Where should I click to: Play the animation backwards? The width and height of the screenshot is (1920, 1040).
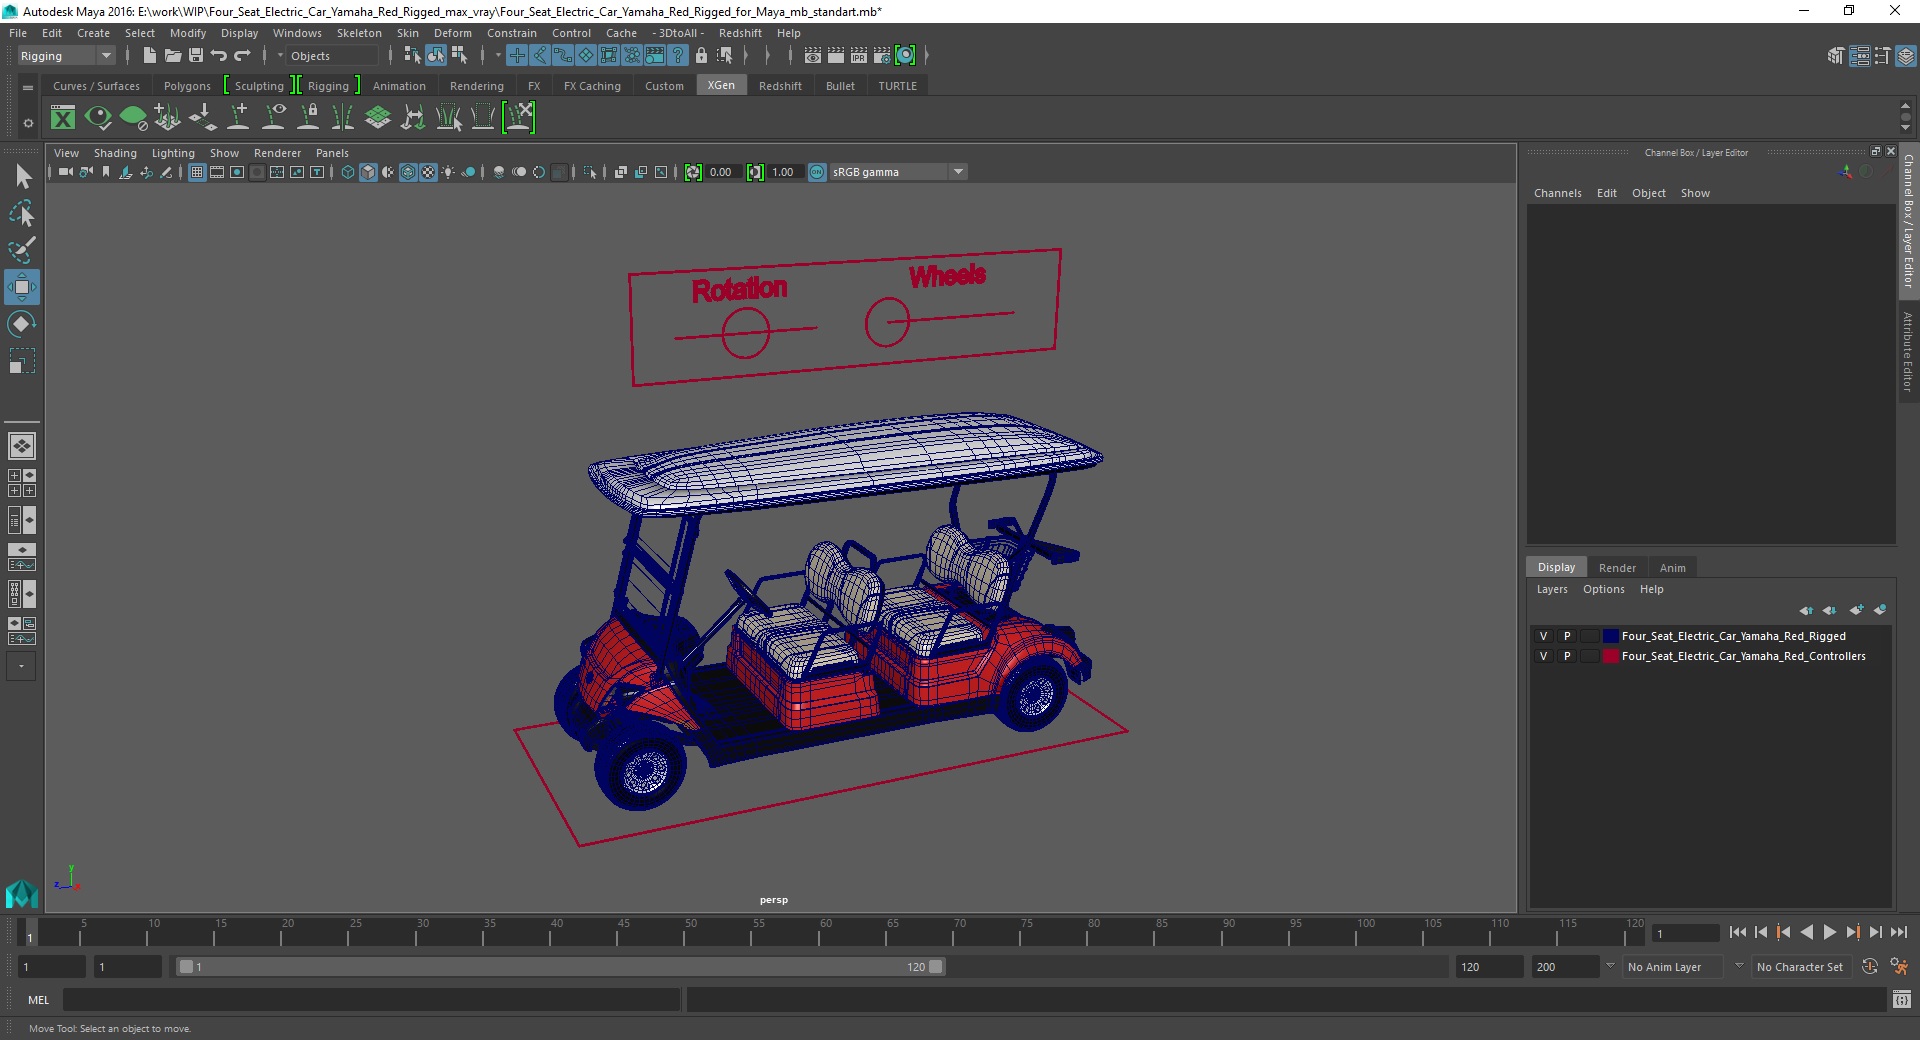[1807, 932]
